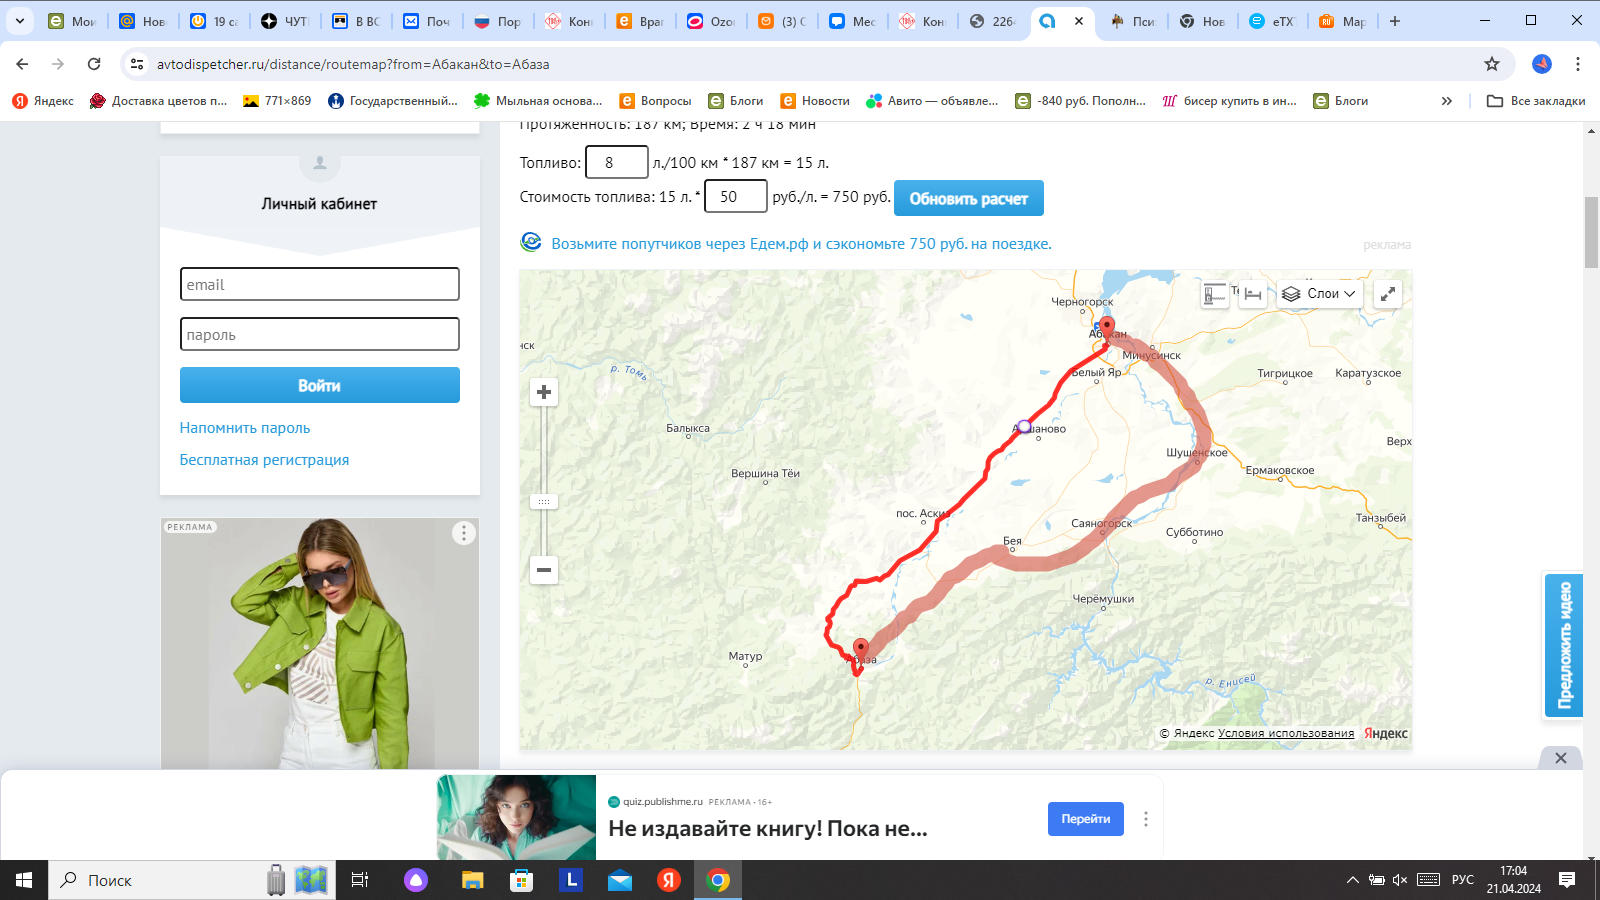Screen dimensions: 1600x900
Task: Open Бесплатная регистрация link
Action: [x=265, y=460]
